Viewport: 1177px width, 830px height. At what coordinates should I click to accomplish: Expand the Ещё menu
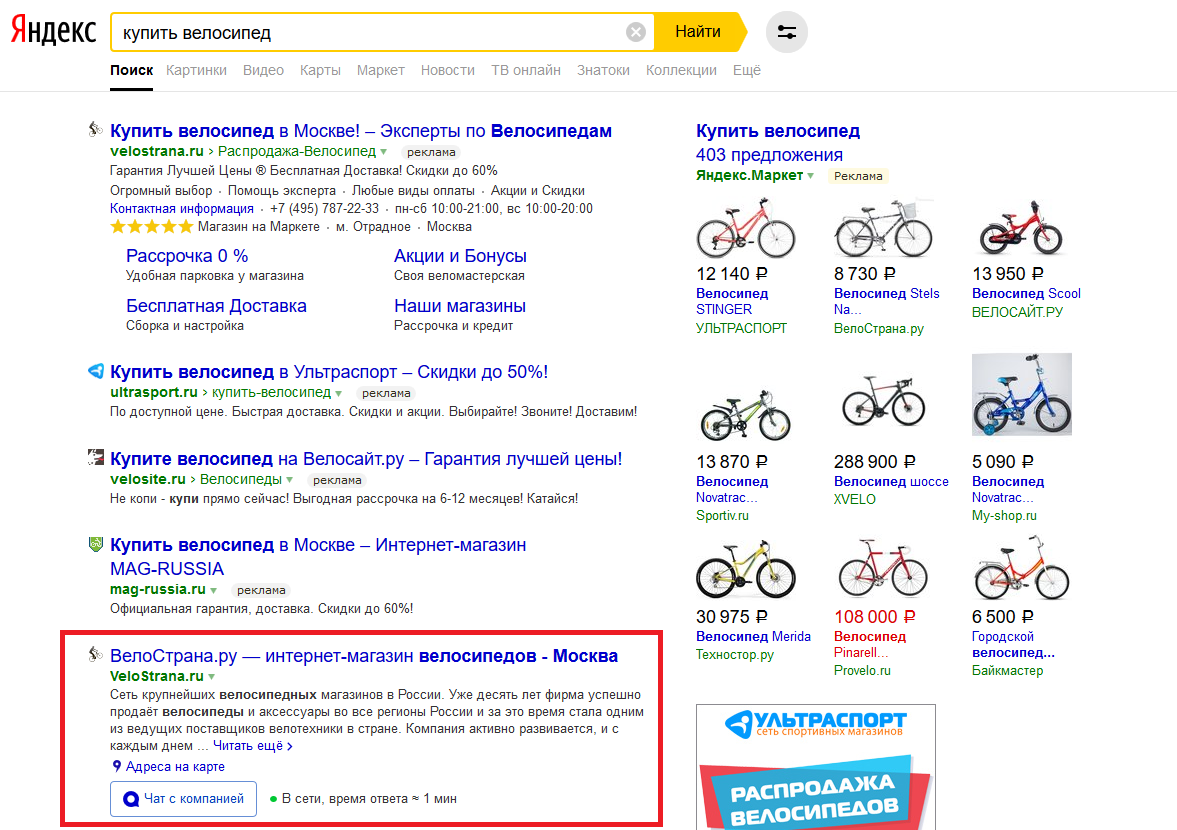(746, 70)
